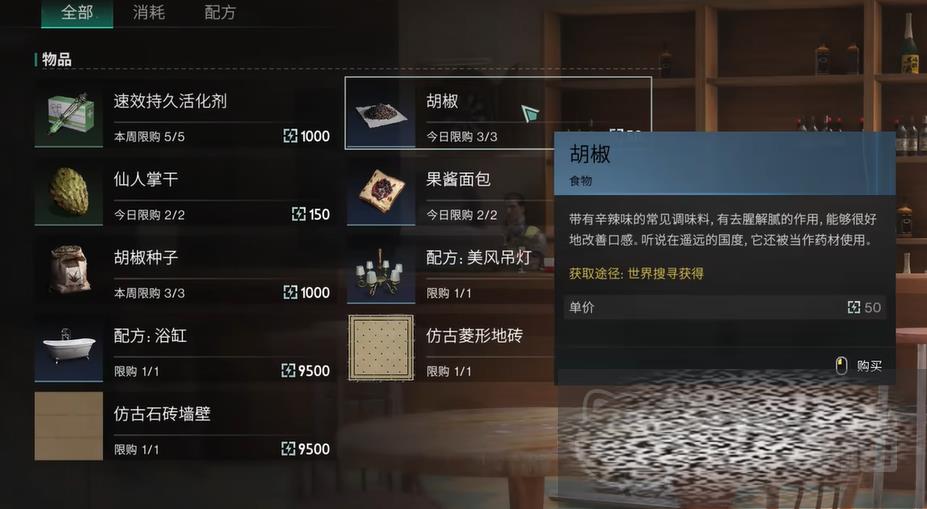
Task: Click the currency icon next to 150
Action: pyautogui.click(x=299, y=214)
